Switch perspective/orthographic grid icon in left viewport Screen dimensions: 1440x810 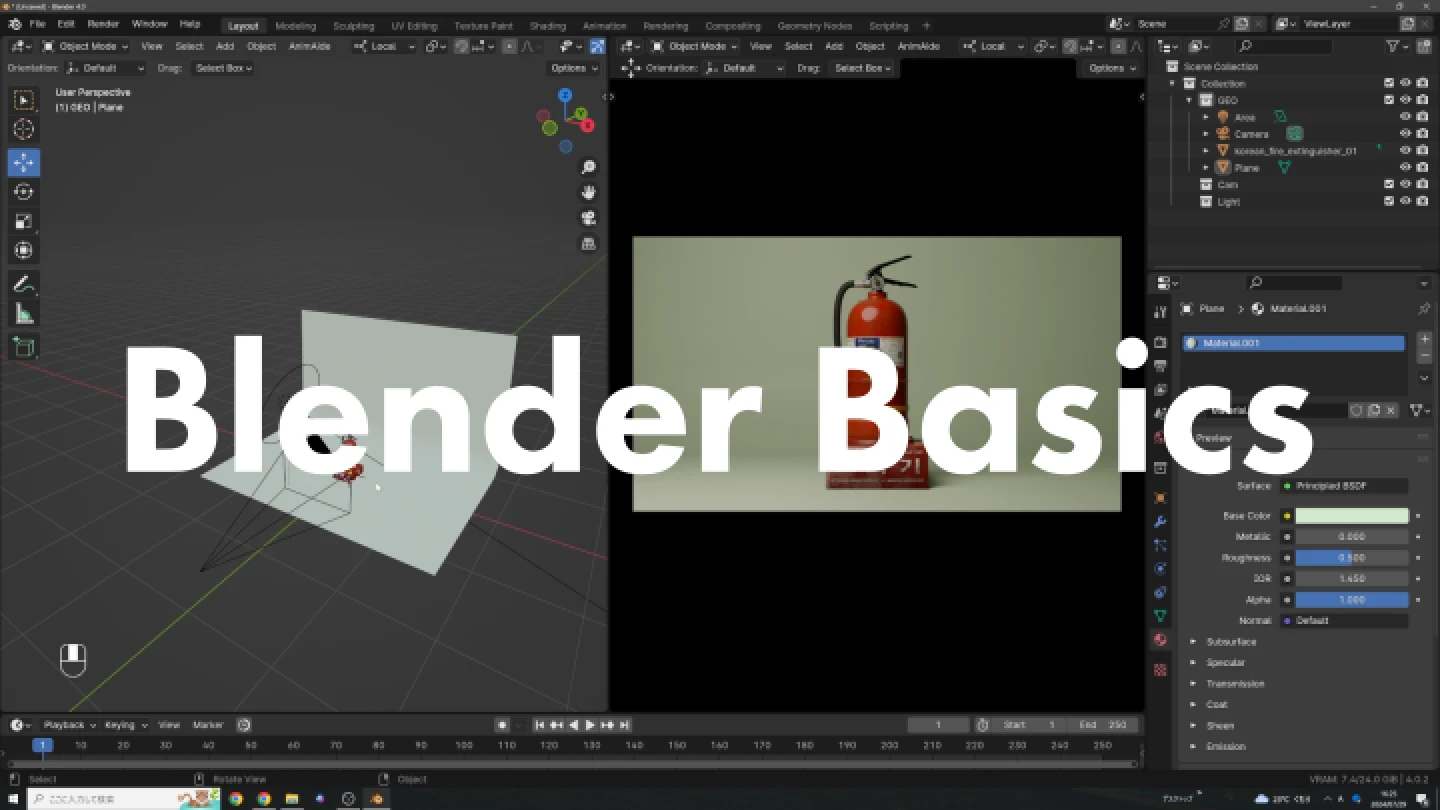[x=589, y=244]
